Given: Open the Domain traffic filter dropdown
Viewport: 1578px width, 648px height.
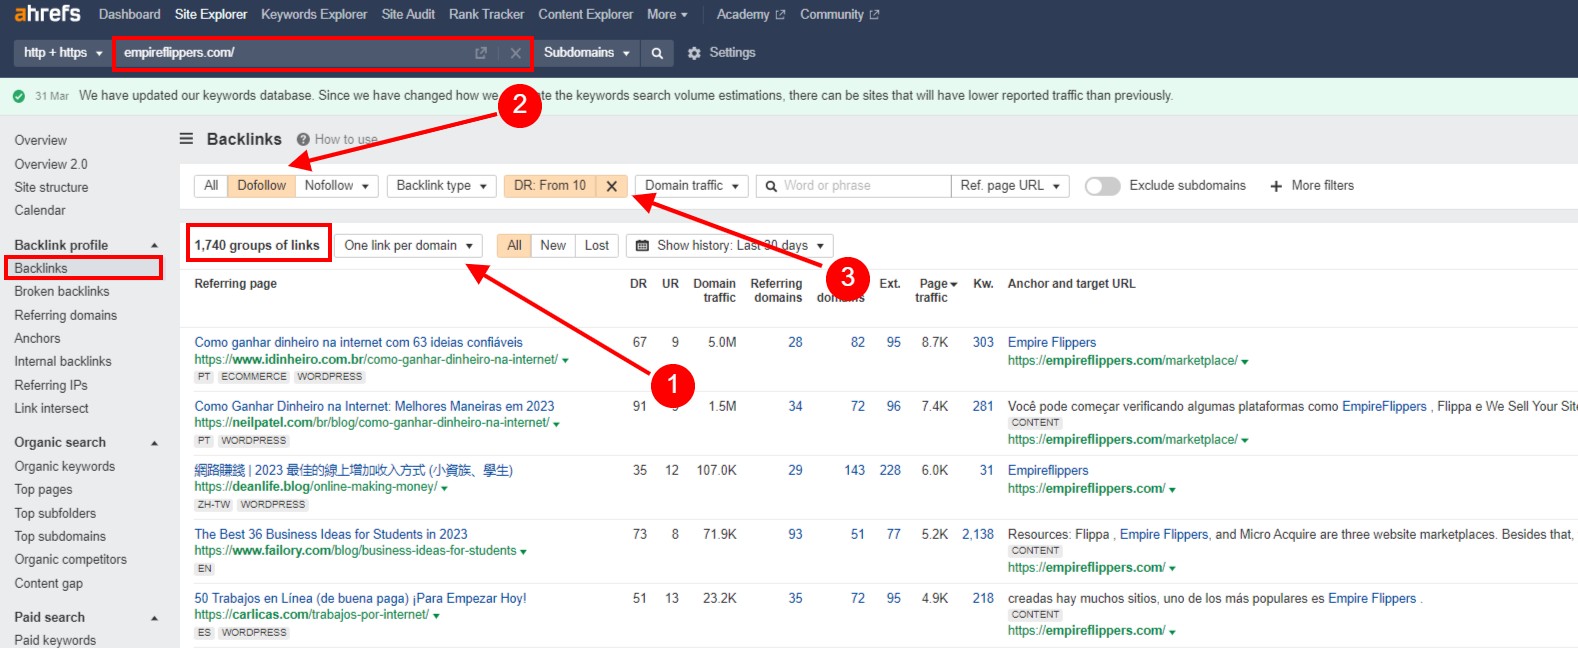Looking at the screenshot, I should (692, 186).
